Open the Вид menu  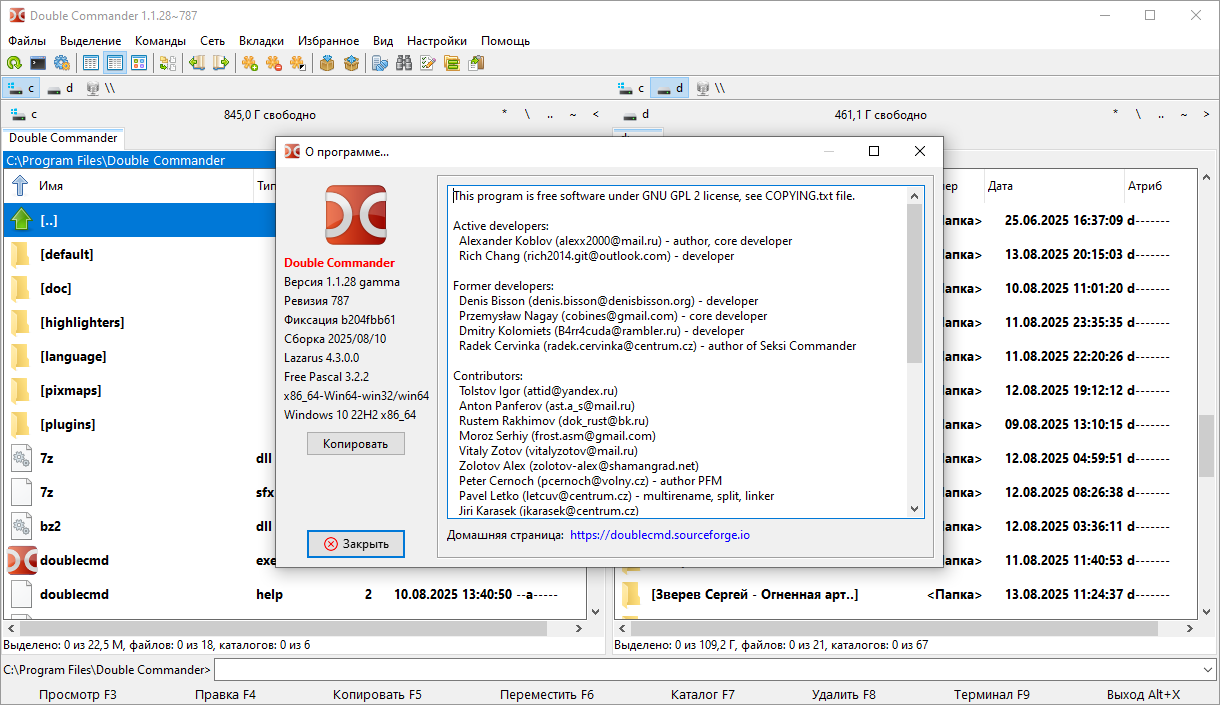point(383,41)
